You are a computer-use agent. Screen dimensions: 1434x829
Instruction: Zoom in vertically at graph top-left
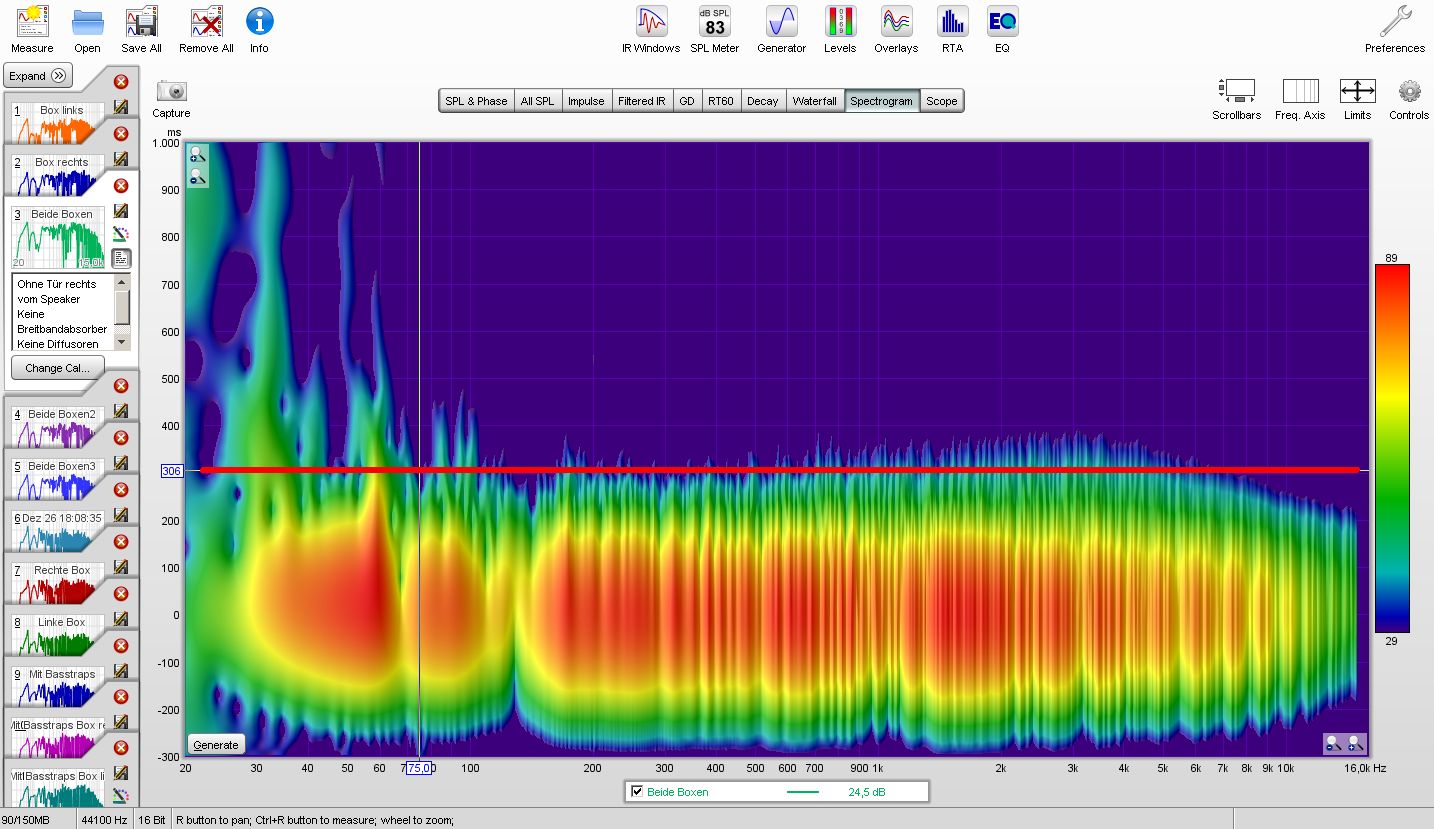point(198,155)
